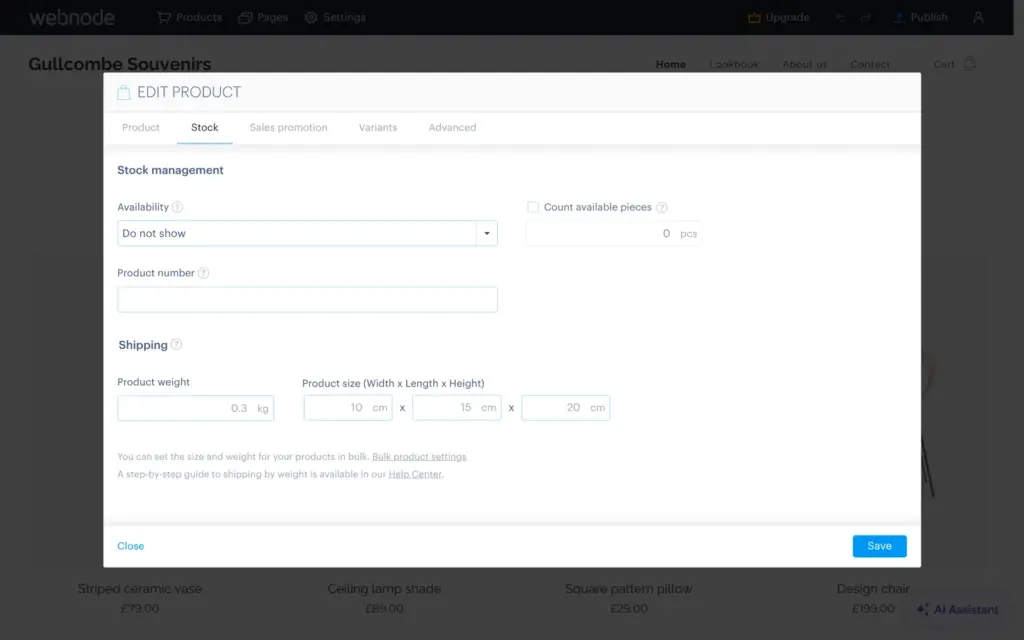The image size is (1024, 640).
Task: Click the available pieces quantity field
Action: [x=614, y=234]
